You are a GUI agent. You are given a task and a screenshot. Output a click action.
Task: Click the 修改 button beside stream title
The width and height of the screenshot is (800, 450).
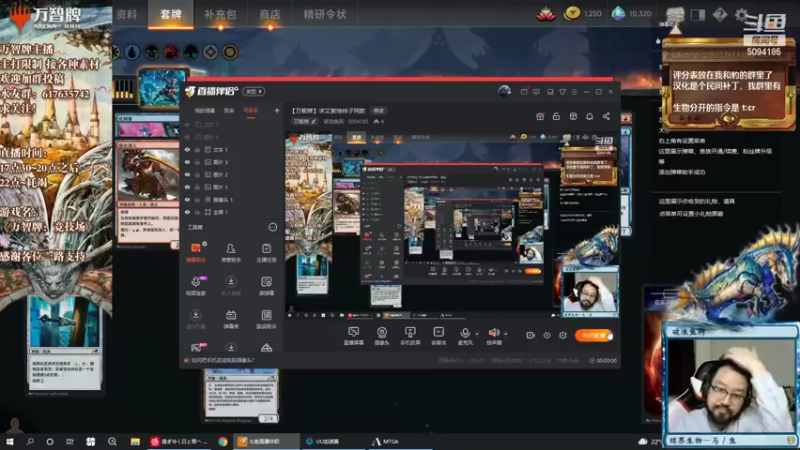coord(379,111)
